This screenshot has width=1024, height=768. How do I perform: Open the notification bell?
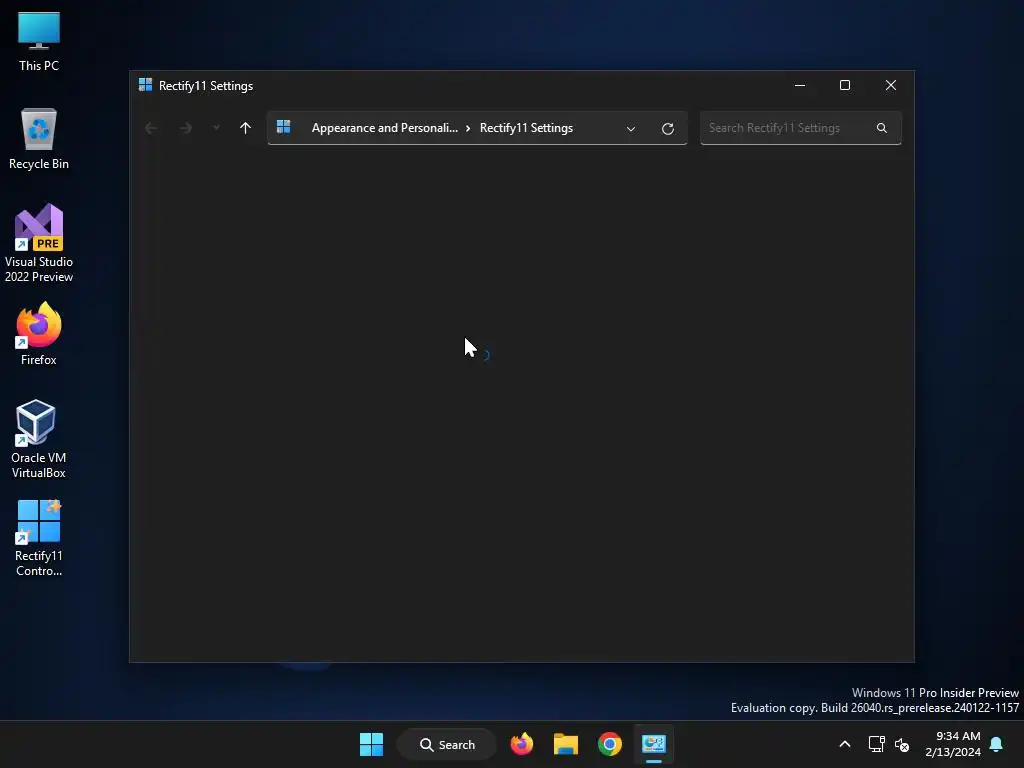[996, 744]
